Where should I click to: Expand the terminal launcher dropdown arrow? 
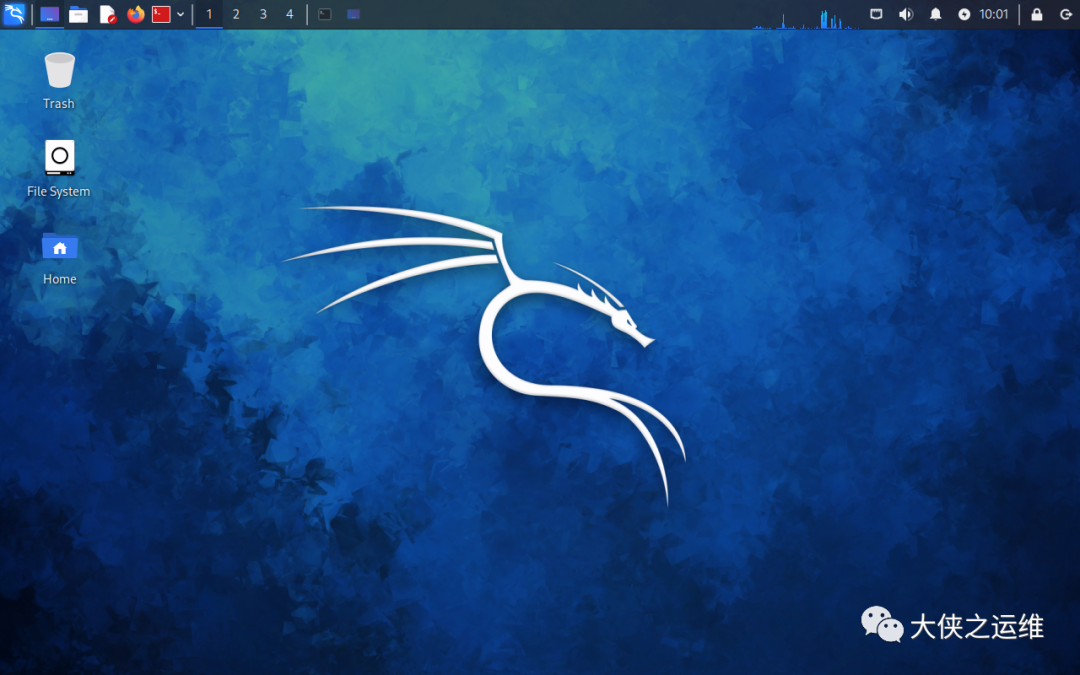[180, 14]
